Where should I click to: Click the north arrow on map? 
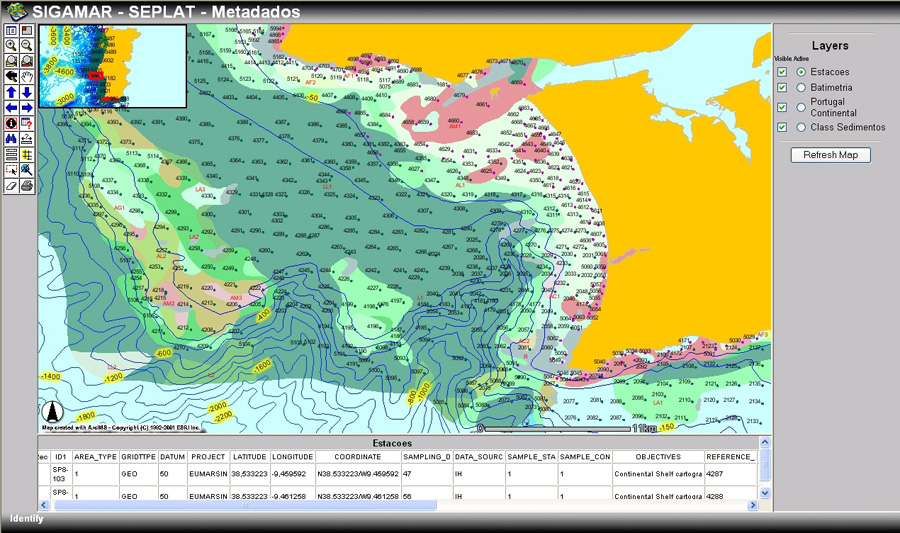(52, 412)
